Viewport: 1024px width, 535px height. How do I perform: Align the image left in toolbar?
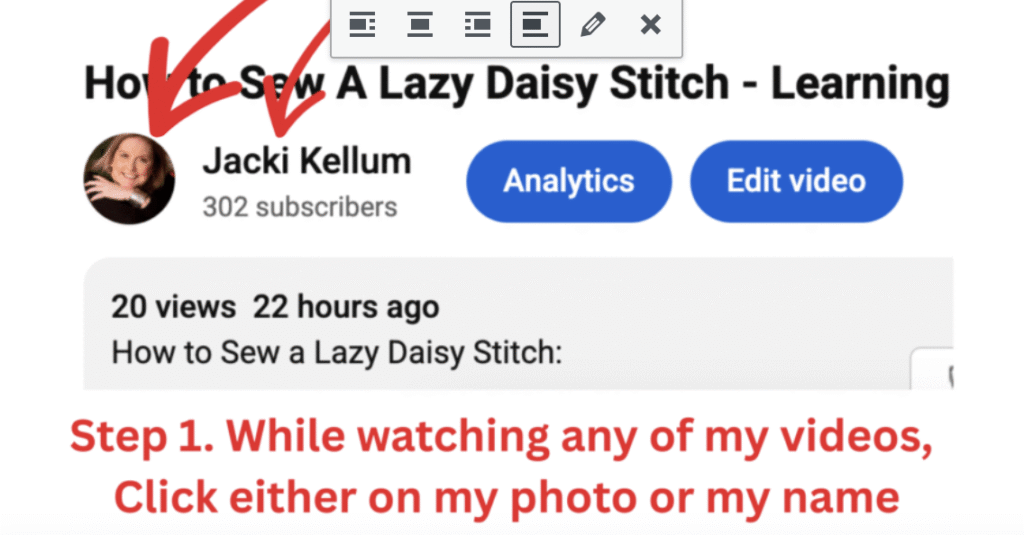pyautogui.click(x=362, y=25)
